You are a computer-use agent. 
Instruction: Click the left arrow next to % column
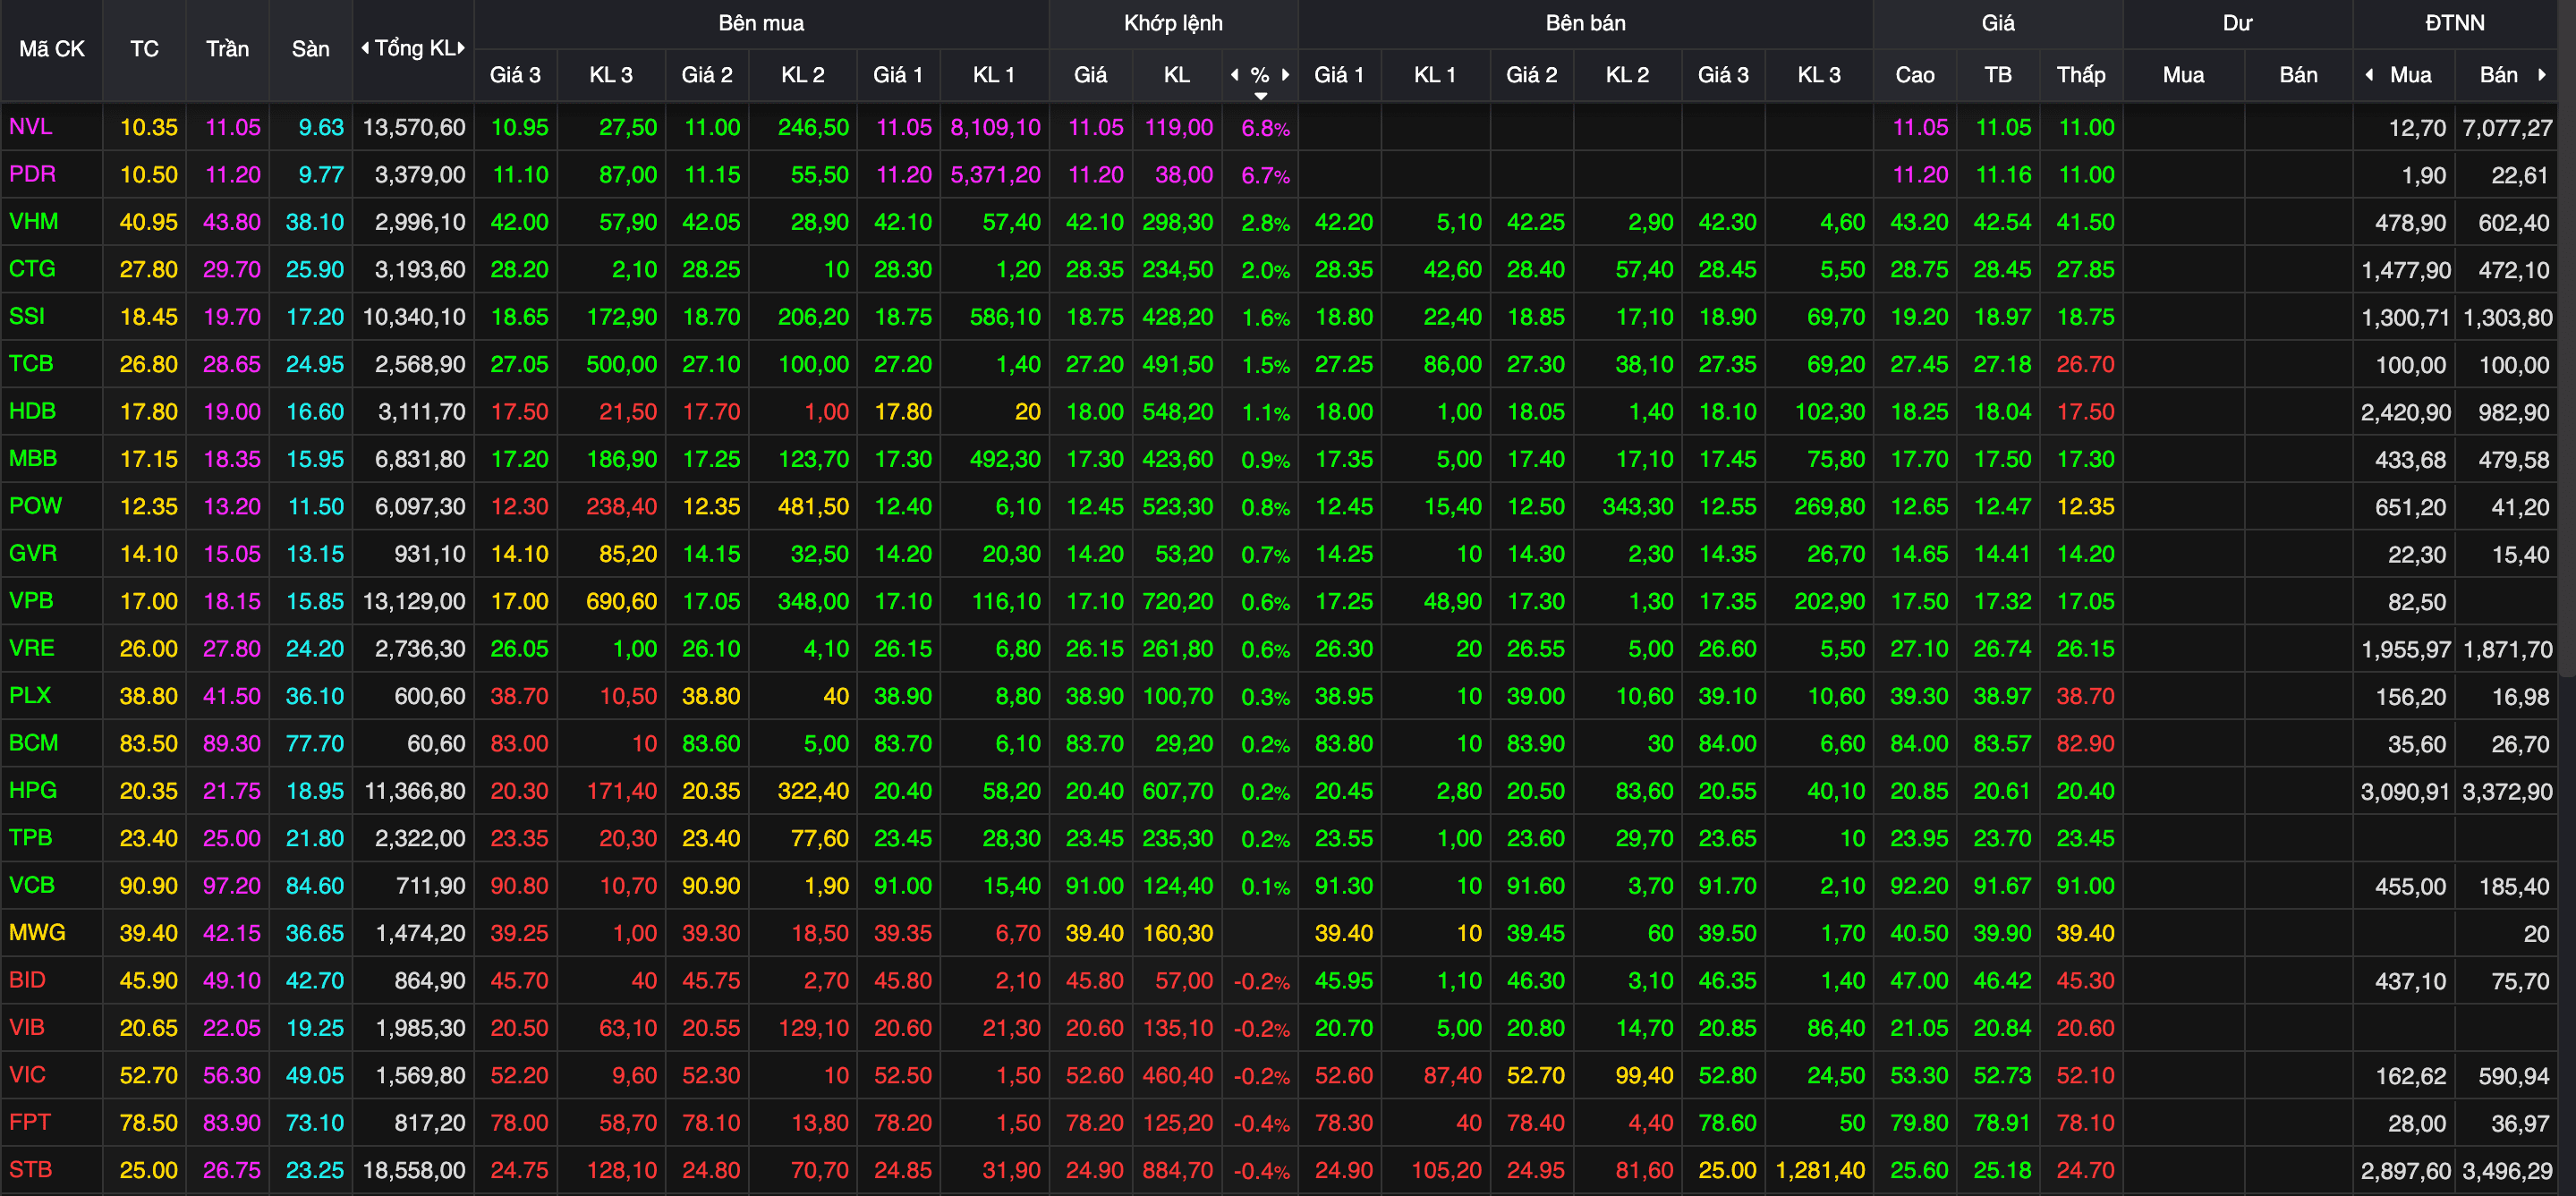(x=1235, y=75)
